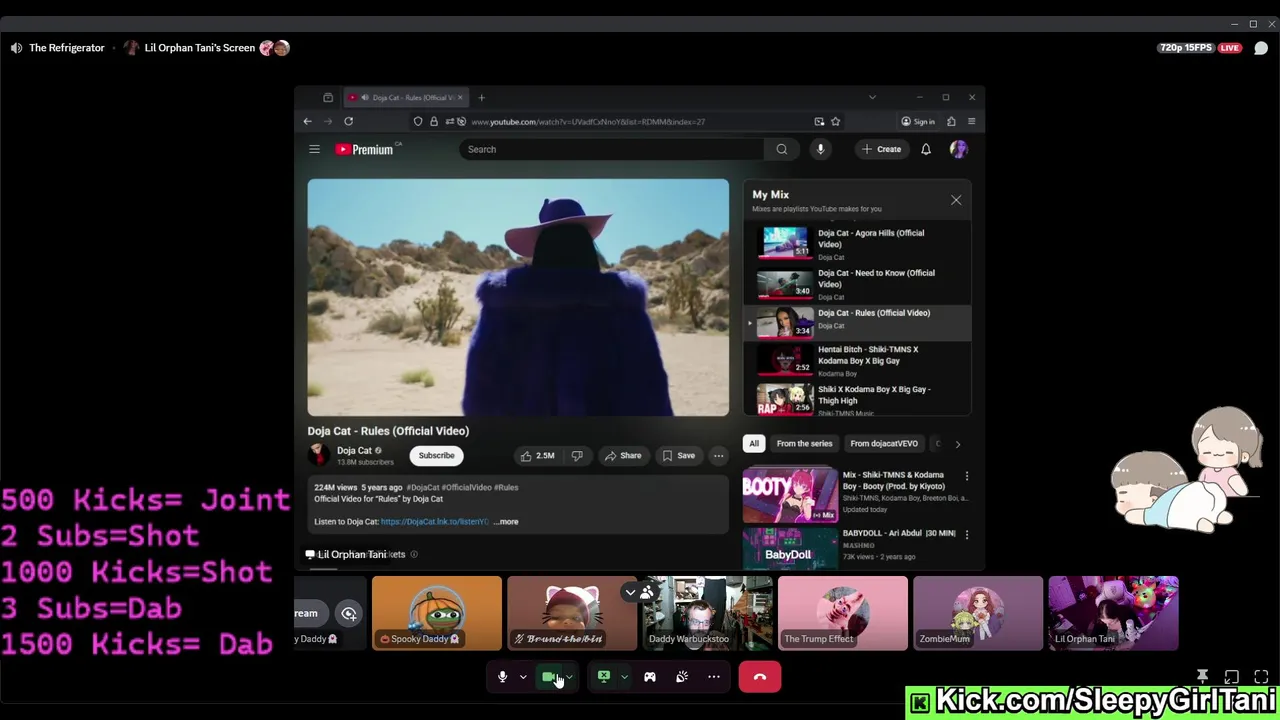Bookmark the page with the star icon
The image size is (1280, 720).
tap(835, 121)
